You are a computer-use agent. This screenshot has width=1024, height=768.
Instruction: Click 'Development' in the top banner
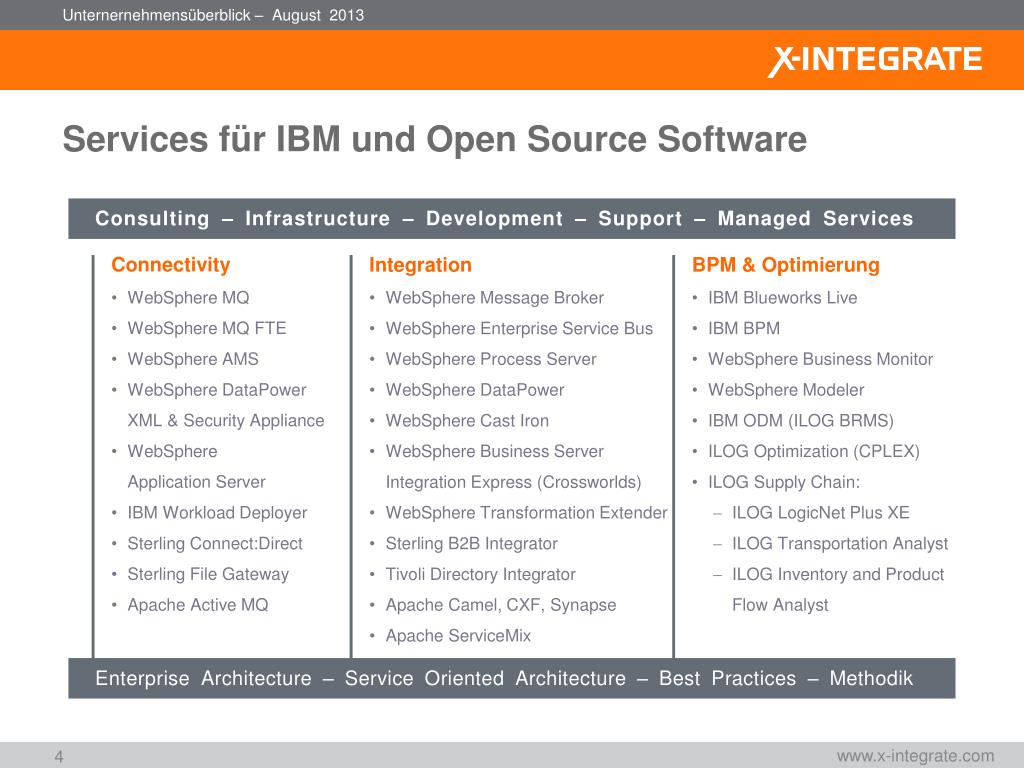click(494, 218)
